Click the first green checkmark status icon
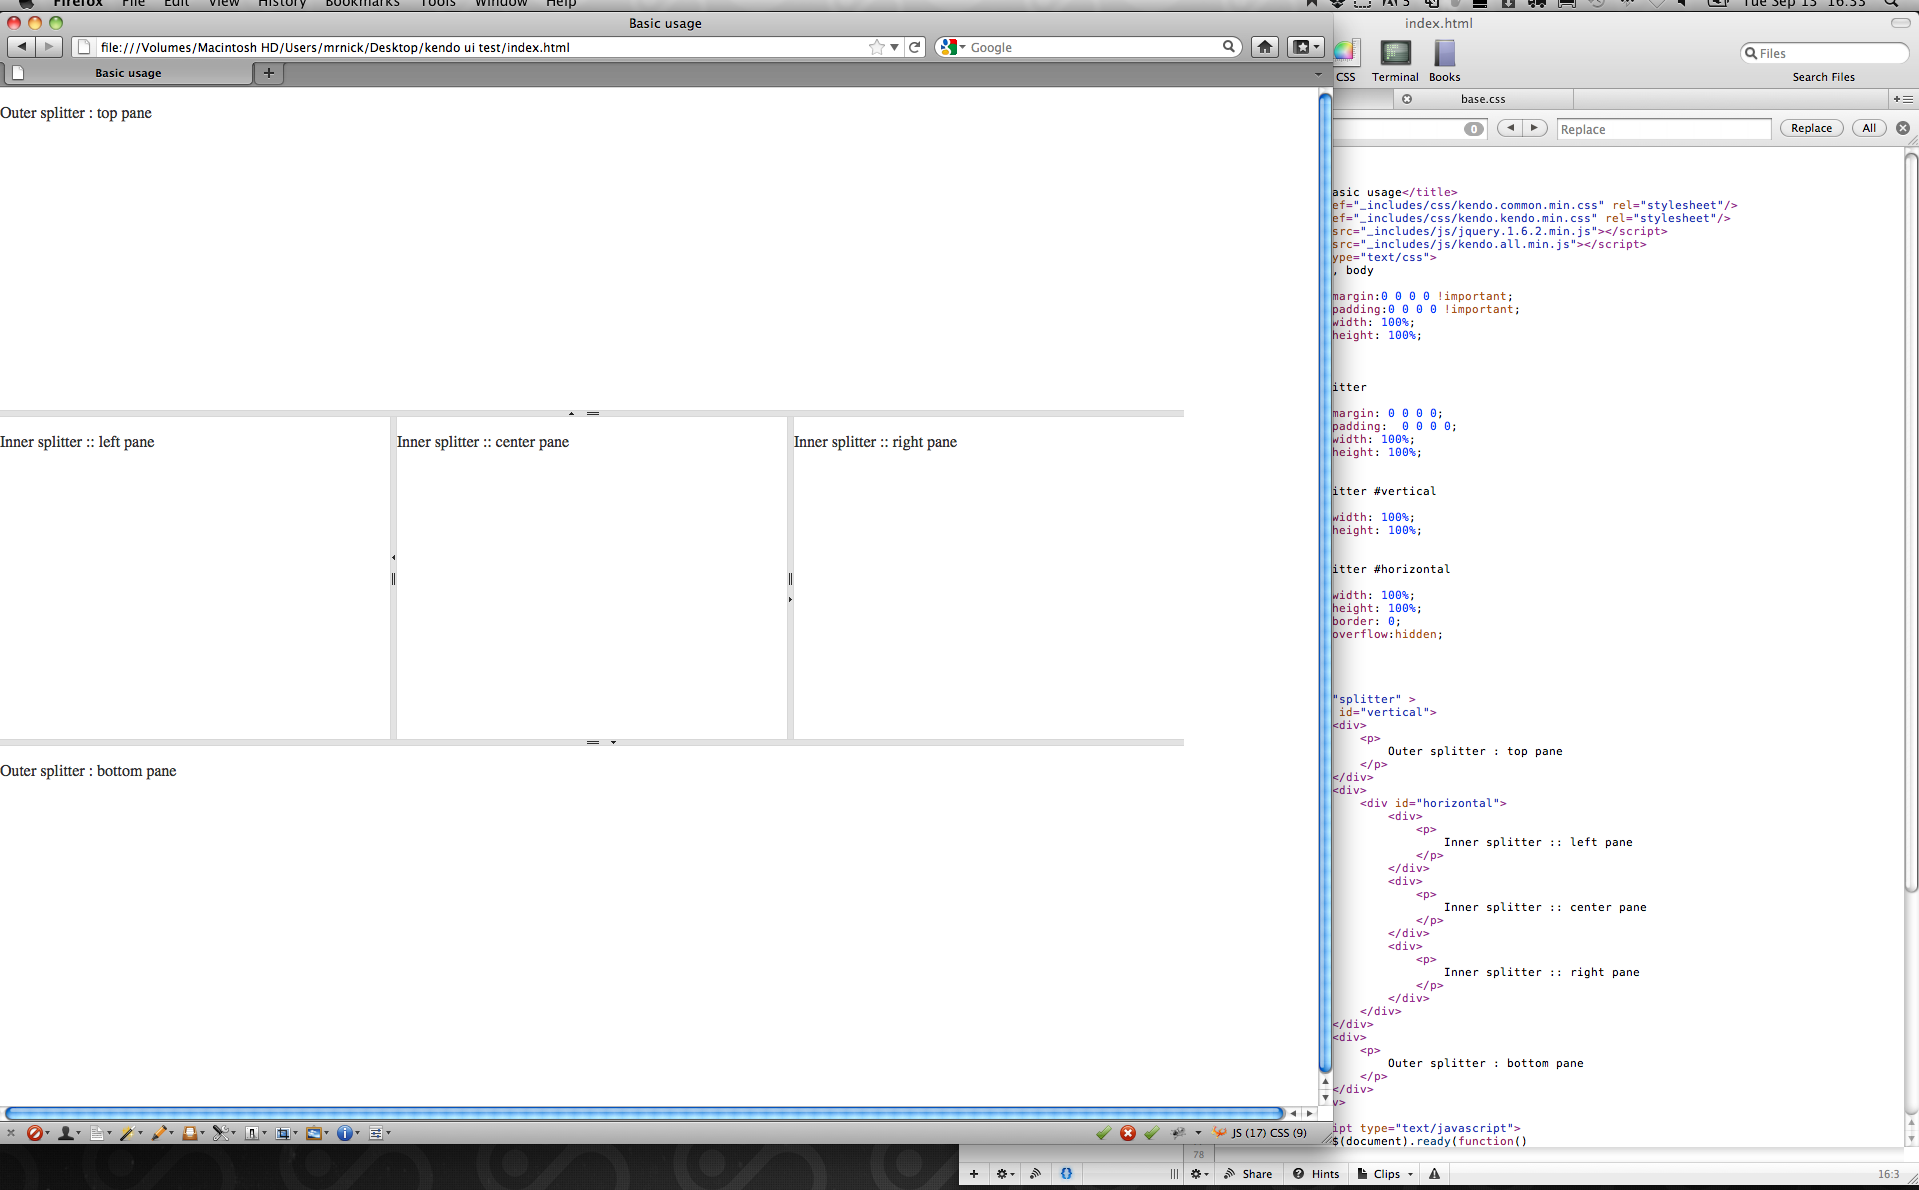This screenshot has width=1919, height=1190. tap(1103, 1133)
